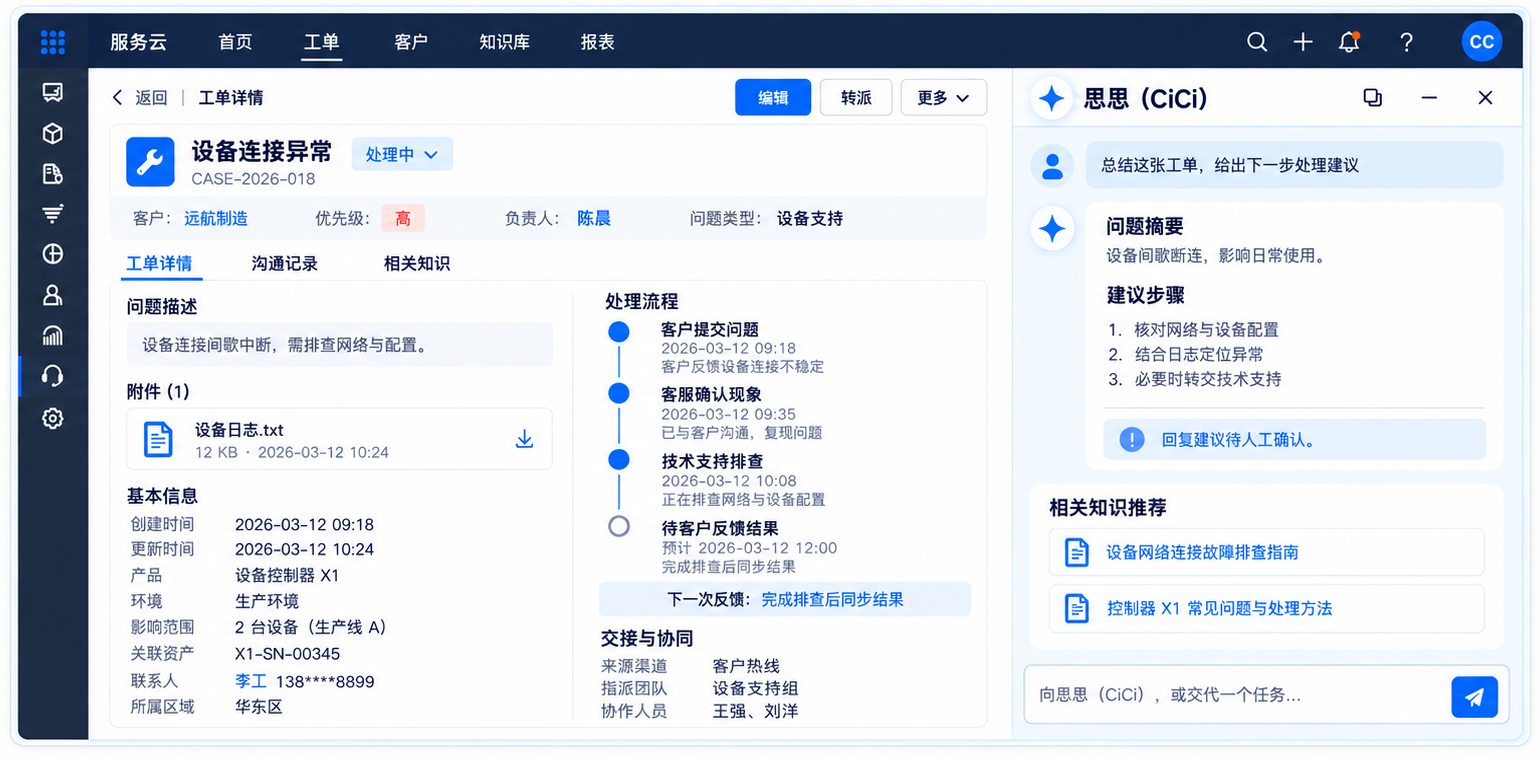The height and width of the screenshot is (759, 1540).
Task: Select the 工单详情 tab
Action: [x=159, y=264]
